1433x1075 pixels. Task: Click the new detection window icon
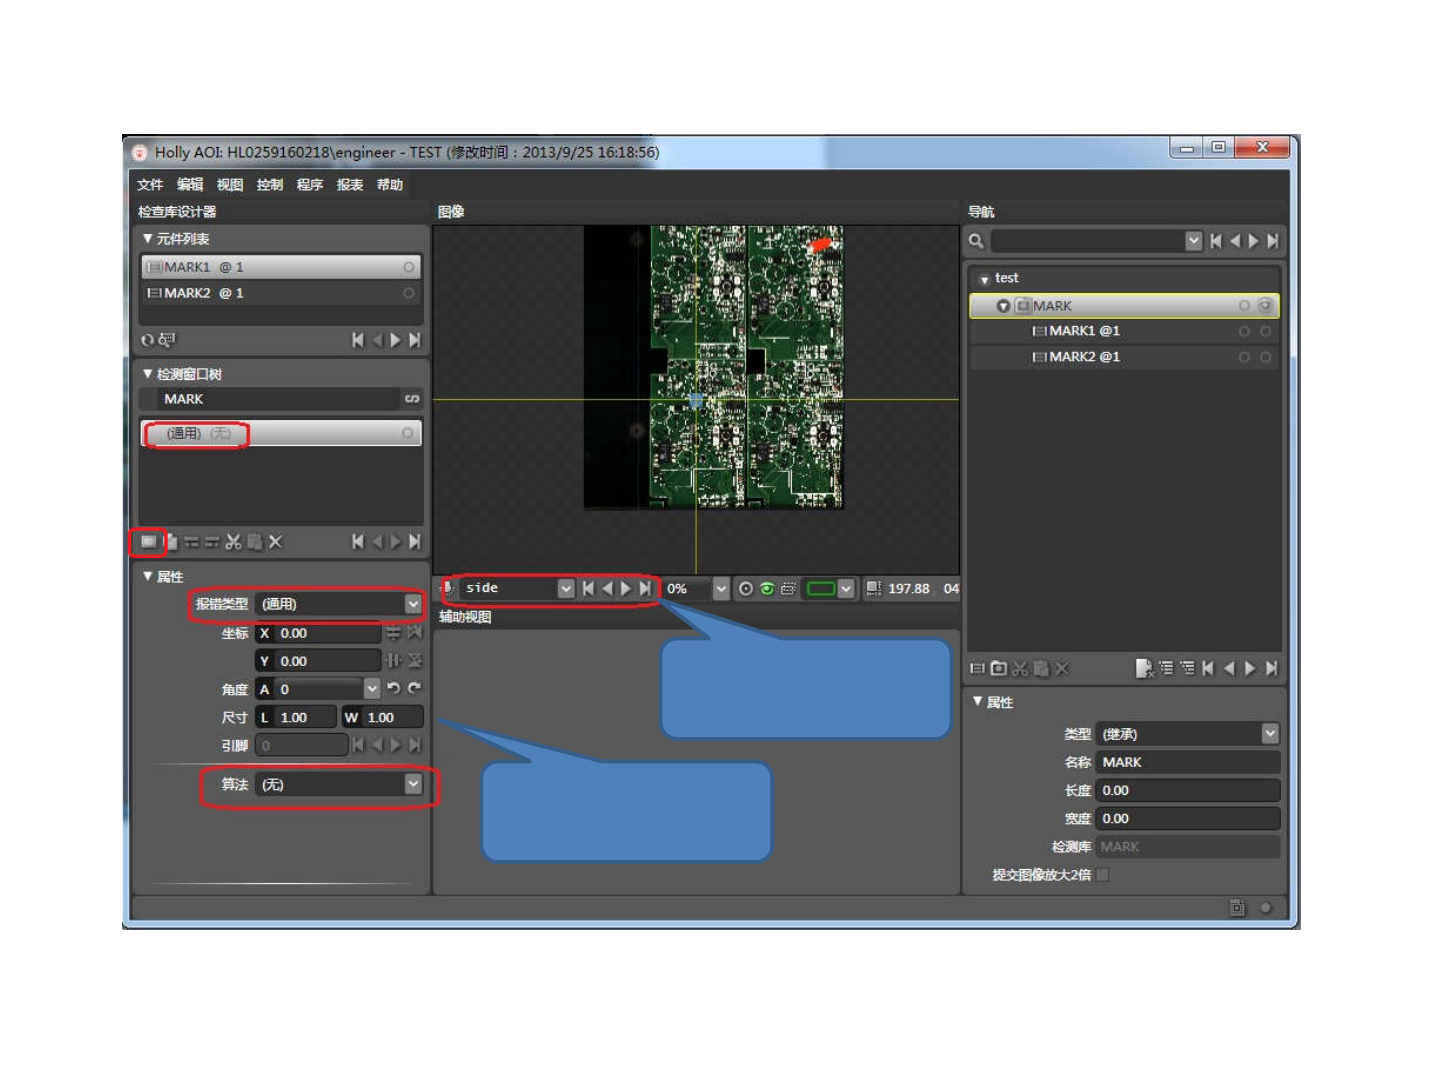148,542
